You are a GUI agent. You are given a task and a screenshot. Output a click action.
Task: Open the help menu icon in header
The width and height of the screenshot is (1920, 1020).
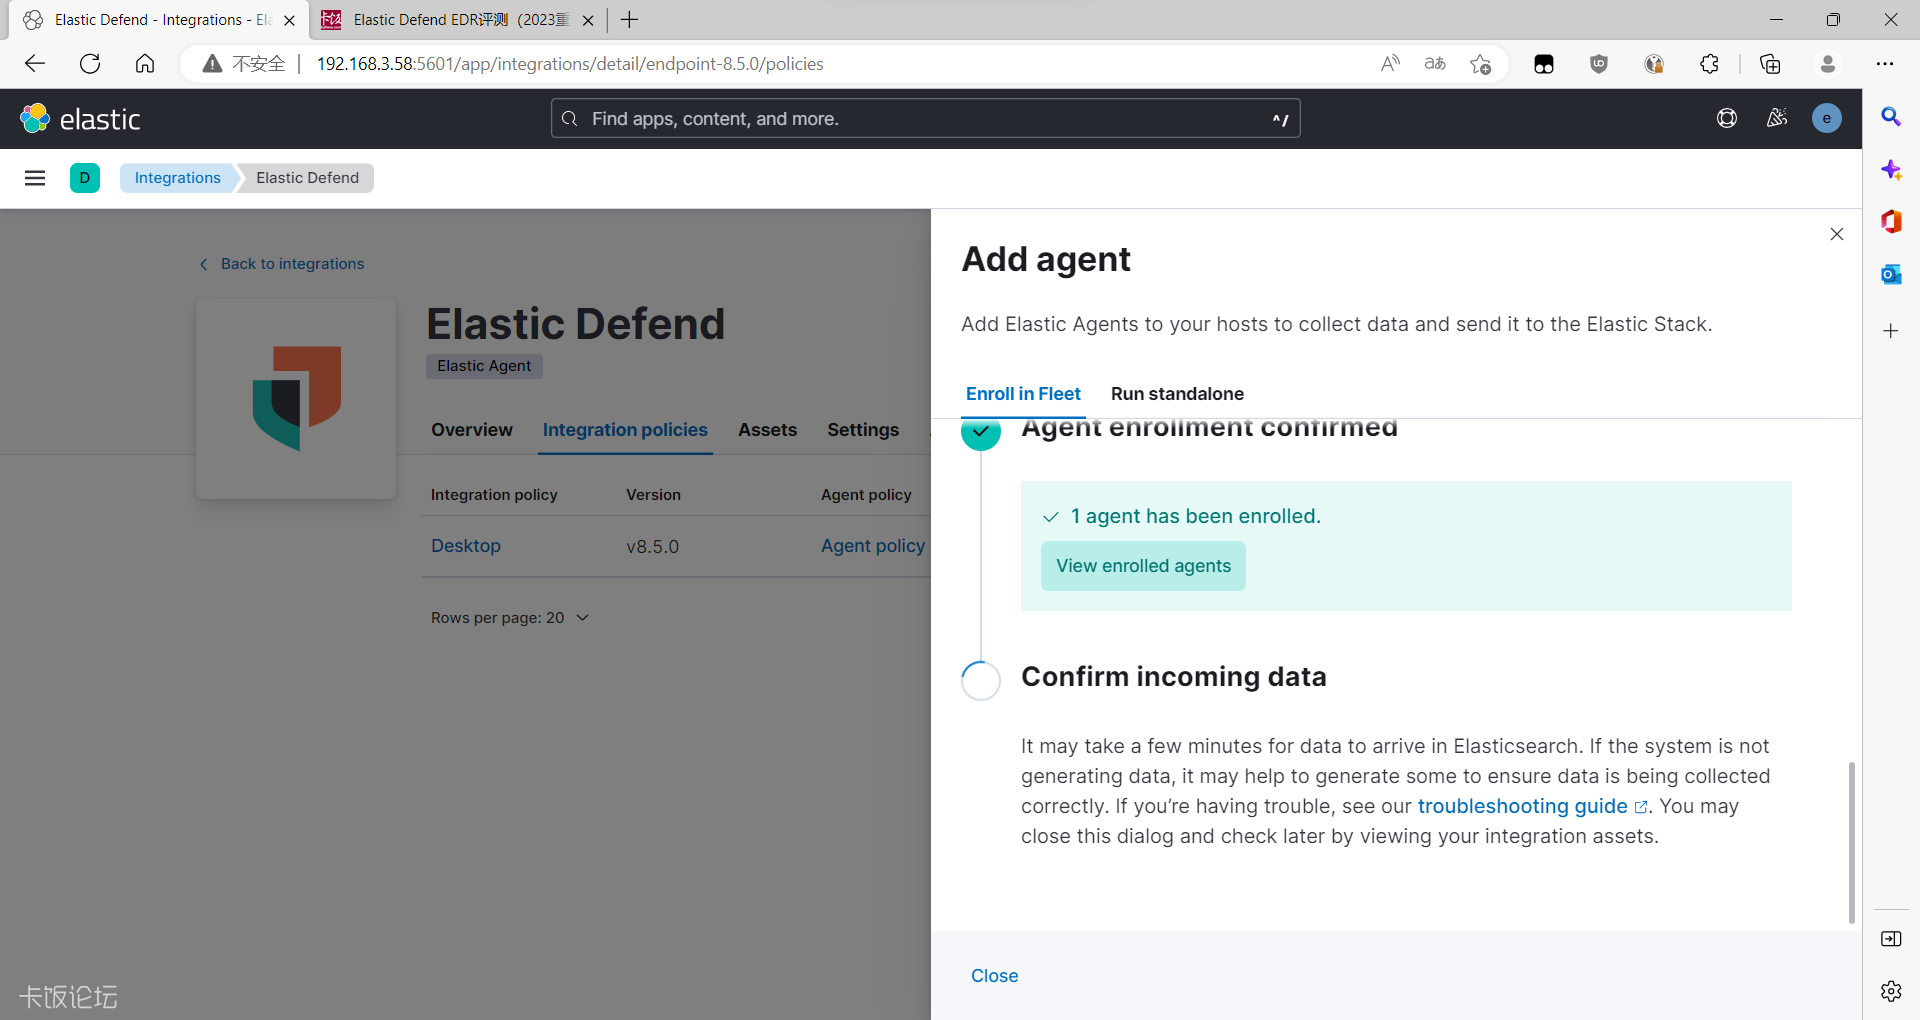(1726, 119)
